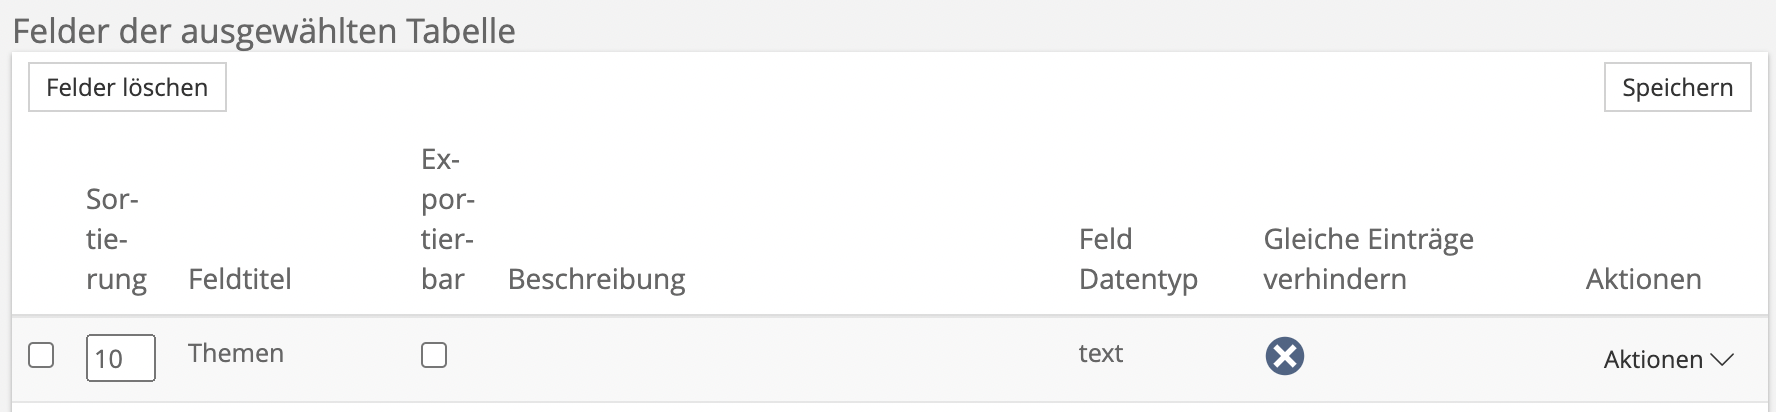Screen dimensions: 1776x412
Task: Click the Feld Datentyp column header
Action: pyautogui.click(x=1138, y=260)
